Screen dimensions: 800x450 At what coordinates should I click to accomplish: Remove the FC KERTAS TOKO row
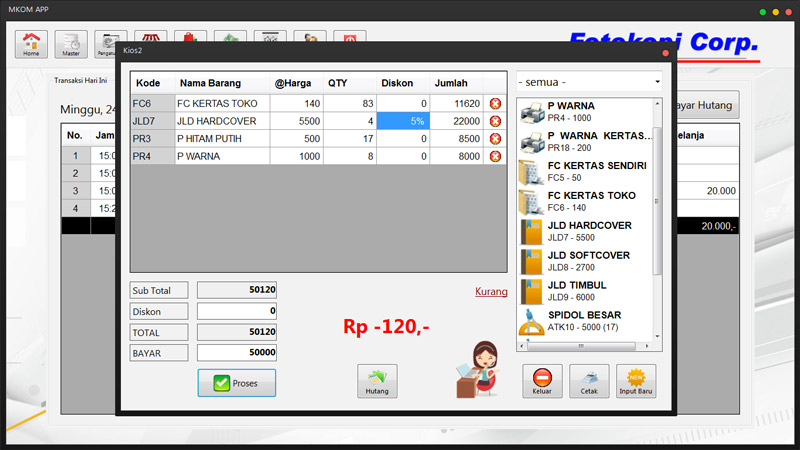tap(495, 104)
